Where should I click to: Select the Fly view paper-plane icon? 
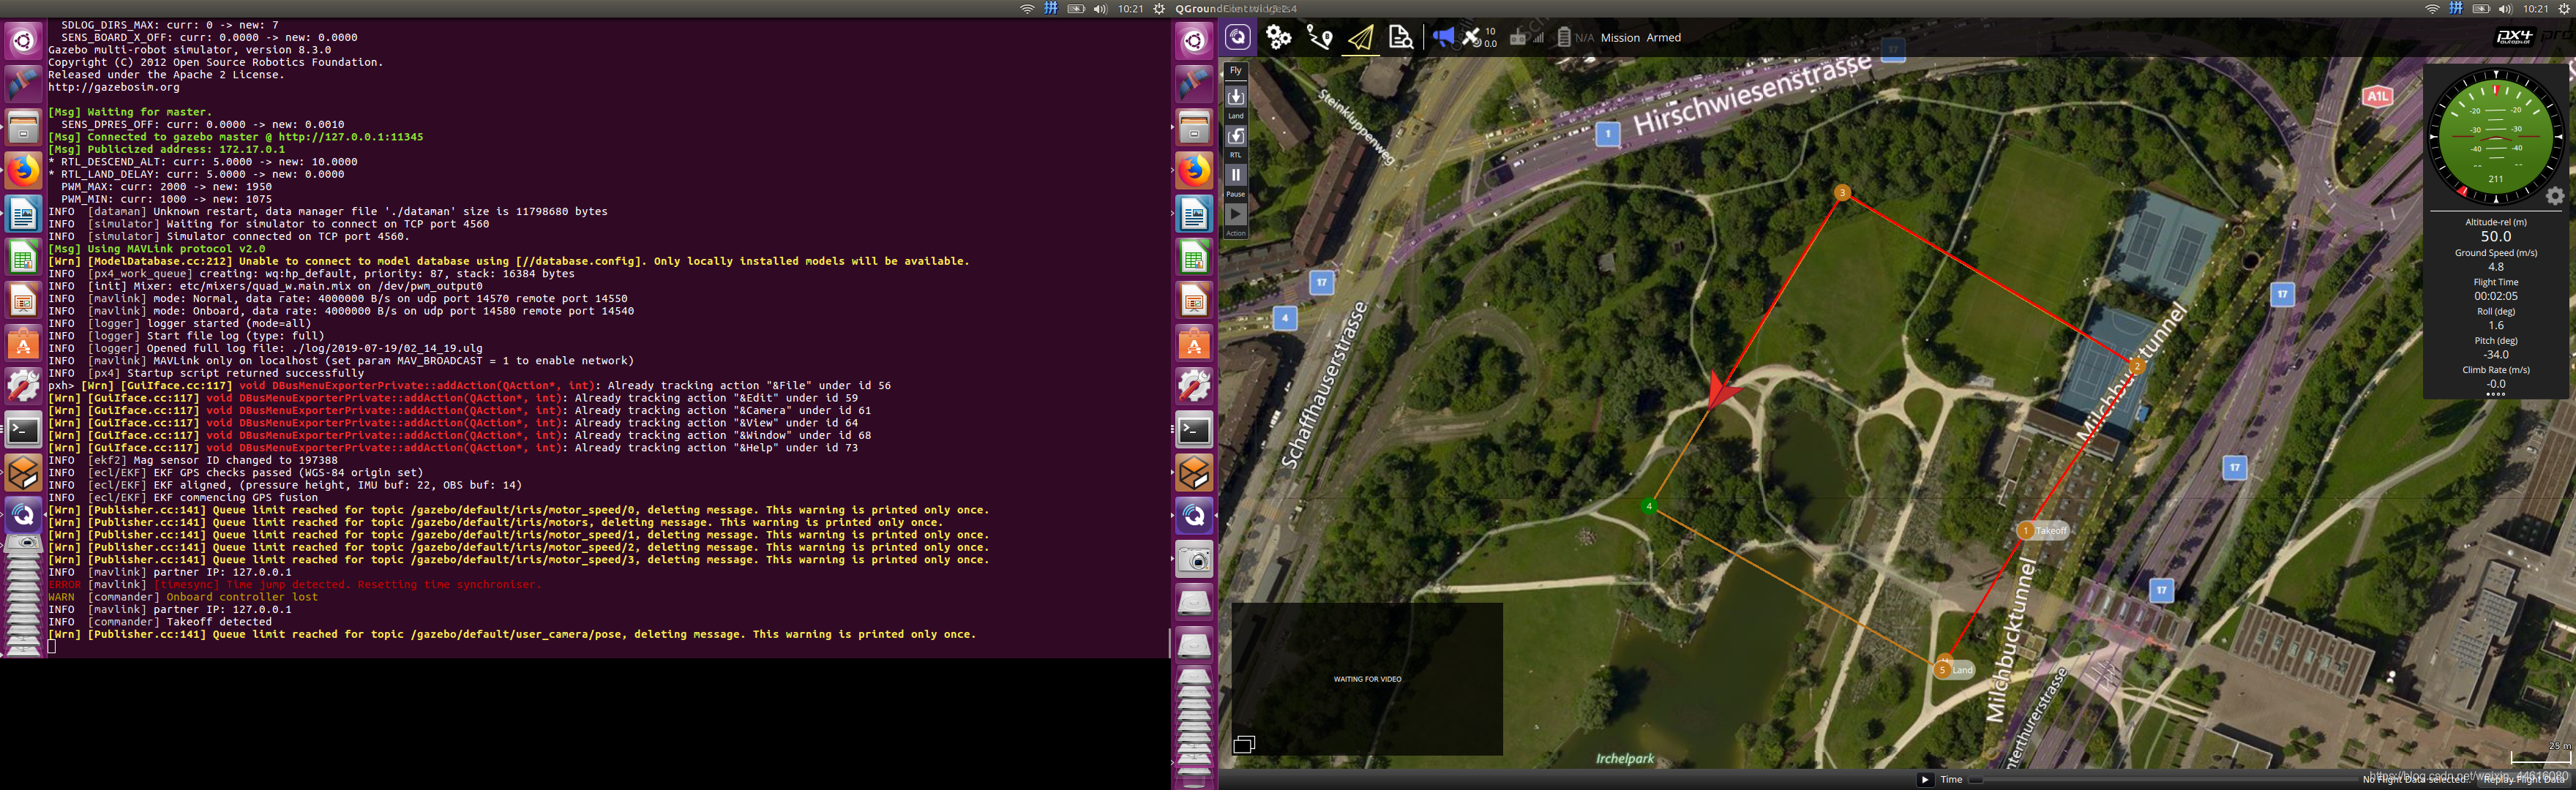pos(1361,38)
